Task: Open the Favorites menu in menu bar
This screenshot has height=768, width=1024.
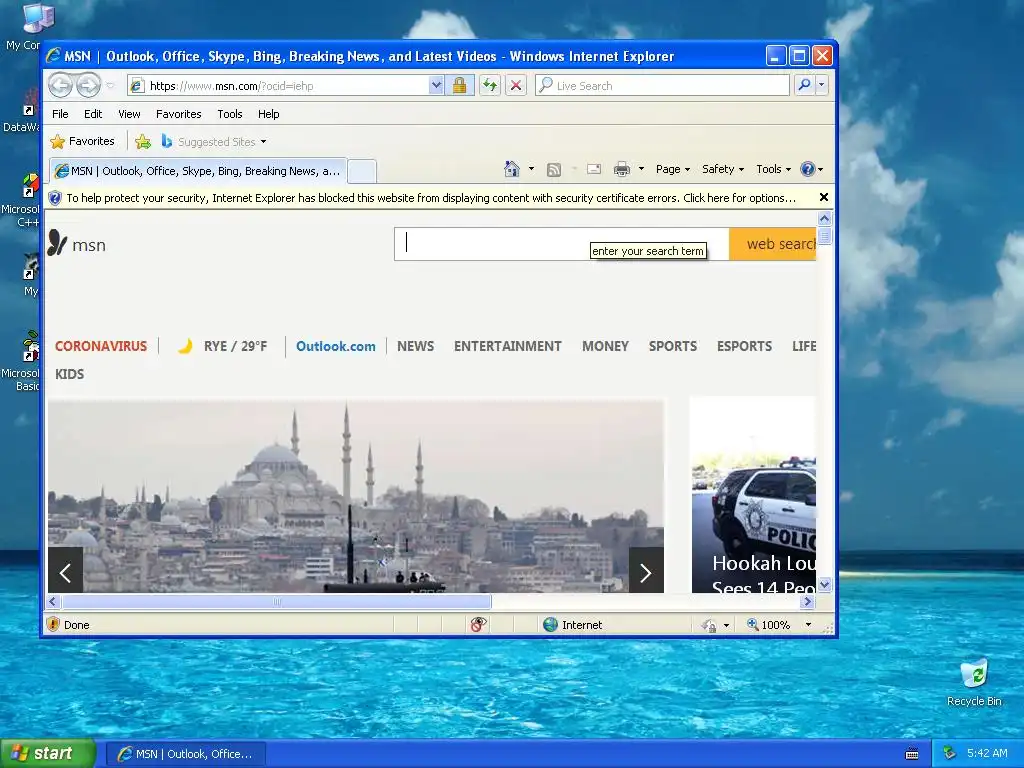Action: [178, 114]
